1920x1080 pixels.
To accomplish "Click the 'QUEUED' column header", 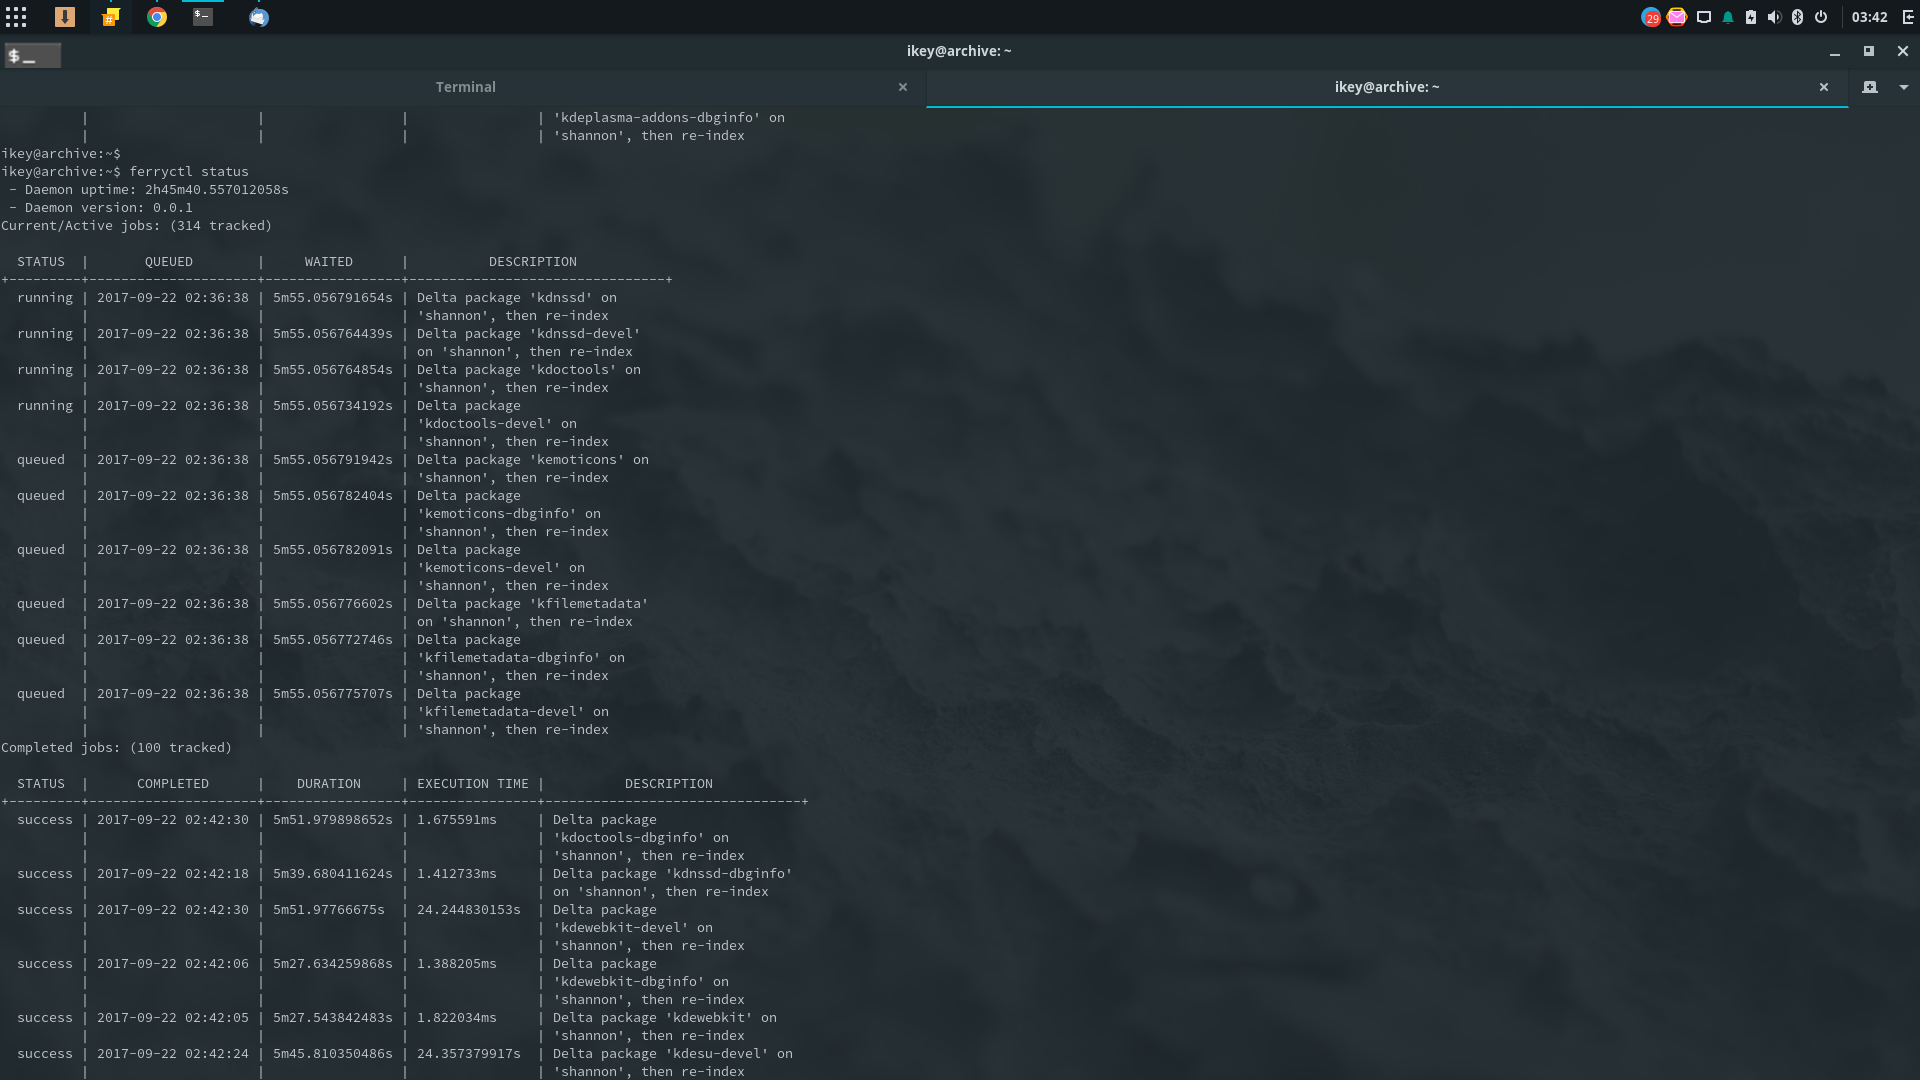I will [169, 262].
